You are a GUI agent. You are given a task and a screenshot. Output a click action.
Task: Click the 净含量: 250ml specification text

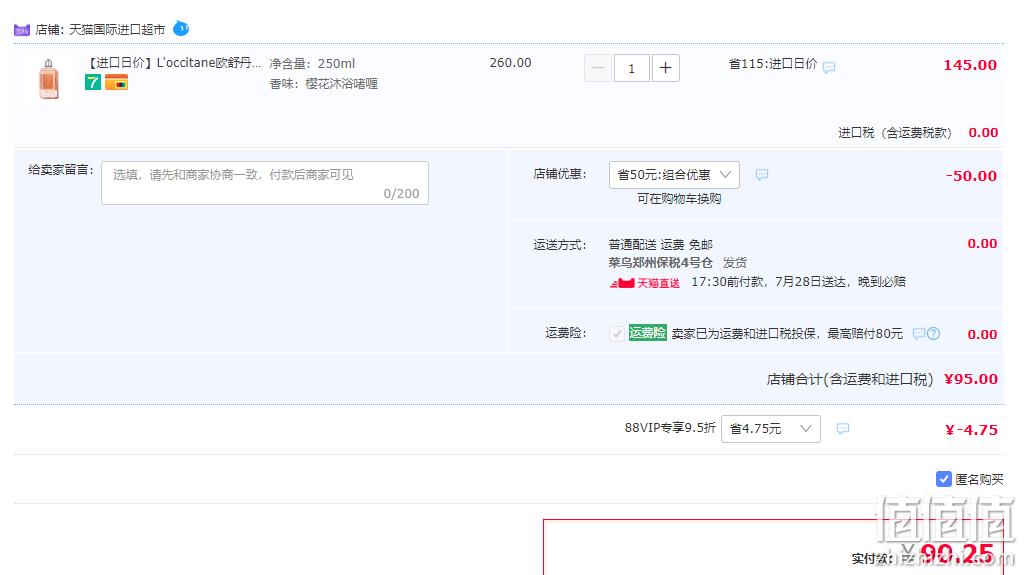click(x=312, y=63)
